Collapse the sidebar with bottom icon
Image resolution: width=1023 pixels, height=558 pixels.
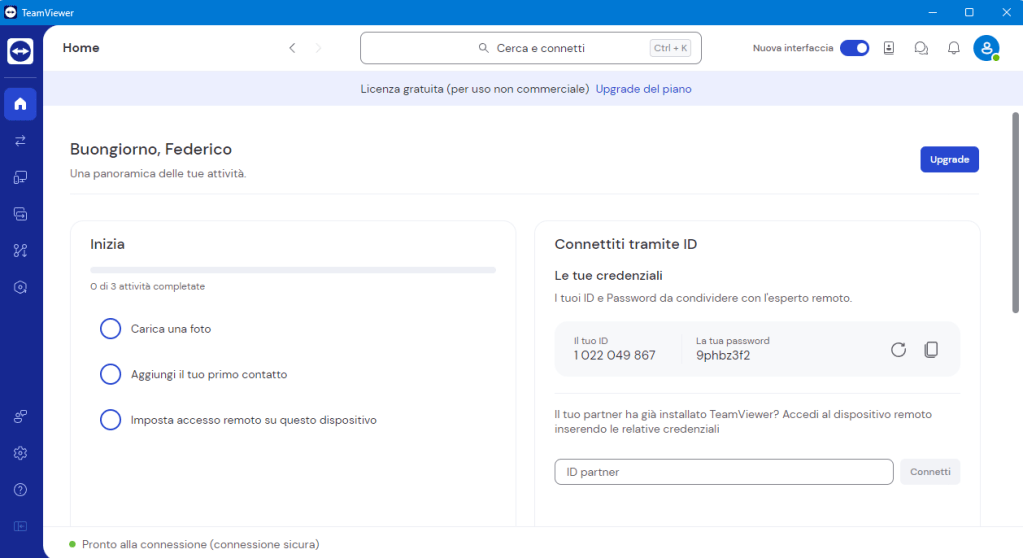click(20, 526)
